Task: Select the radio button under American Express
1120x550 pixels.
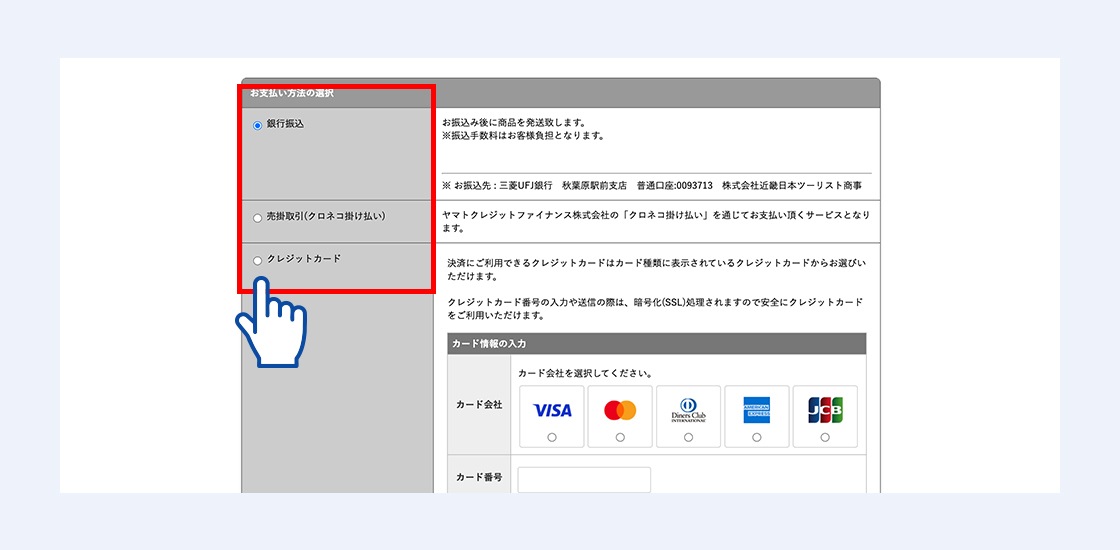Action: pos(756,437)
